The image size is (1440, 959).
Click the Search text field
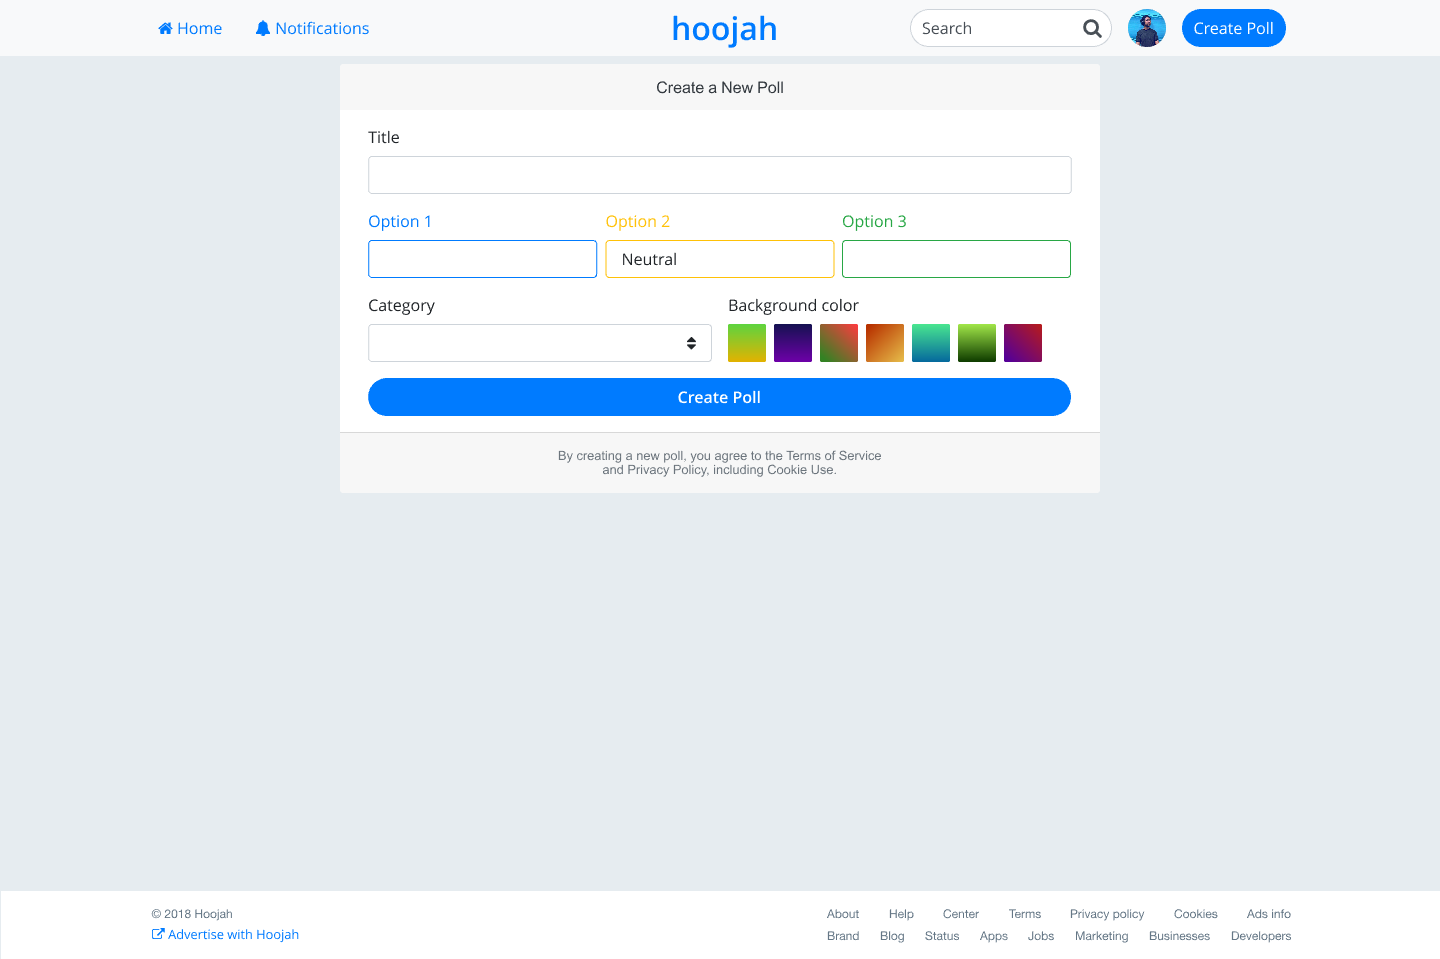point(995,28)
